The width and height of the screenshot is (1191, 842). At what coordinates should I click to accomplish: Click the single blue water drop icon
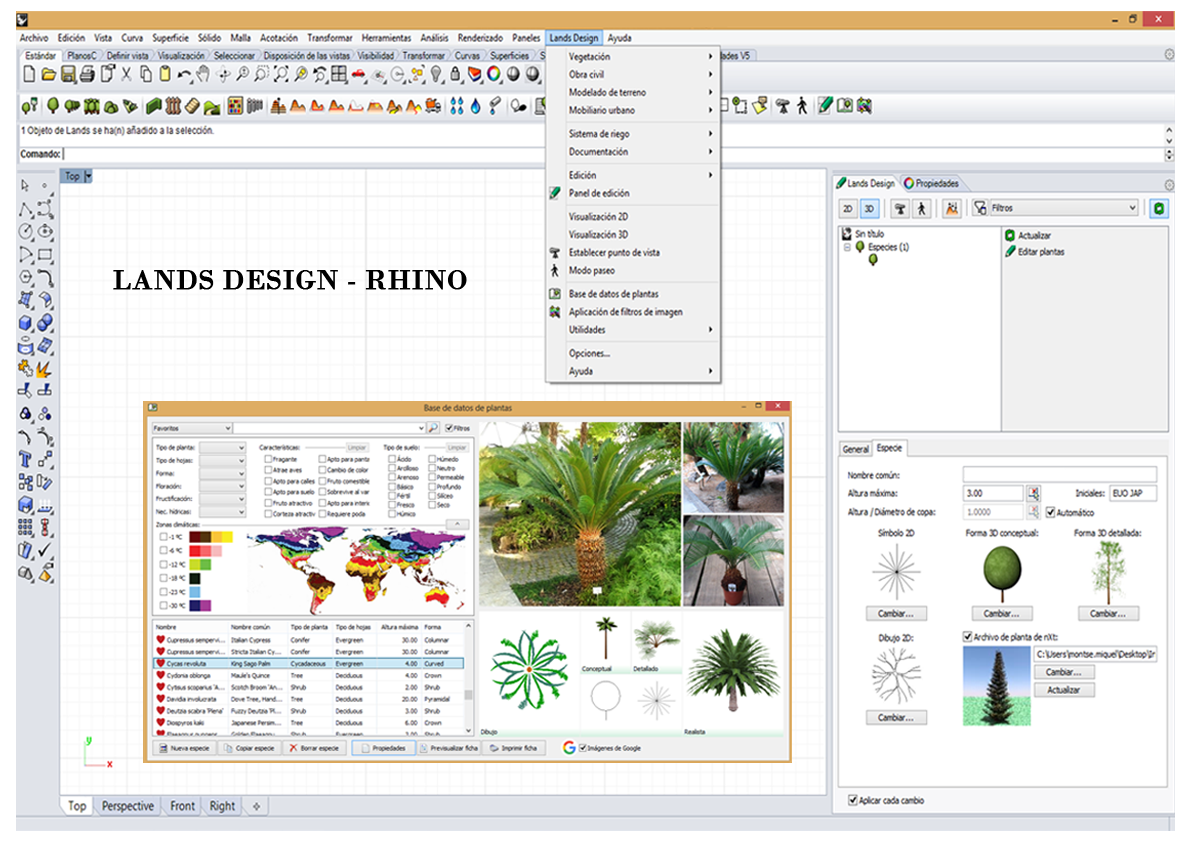click(x=475, y=106)
